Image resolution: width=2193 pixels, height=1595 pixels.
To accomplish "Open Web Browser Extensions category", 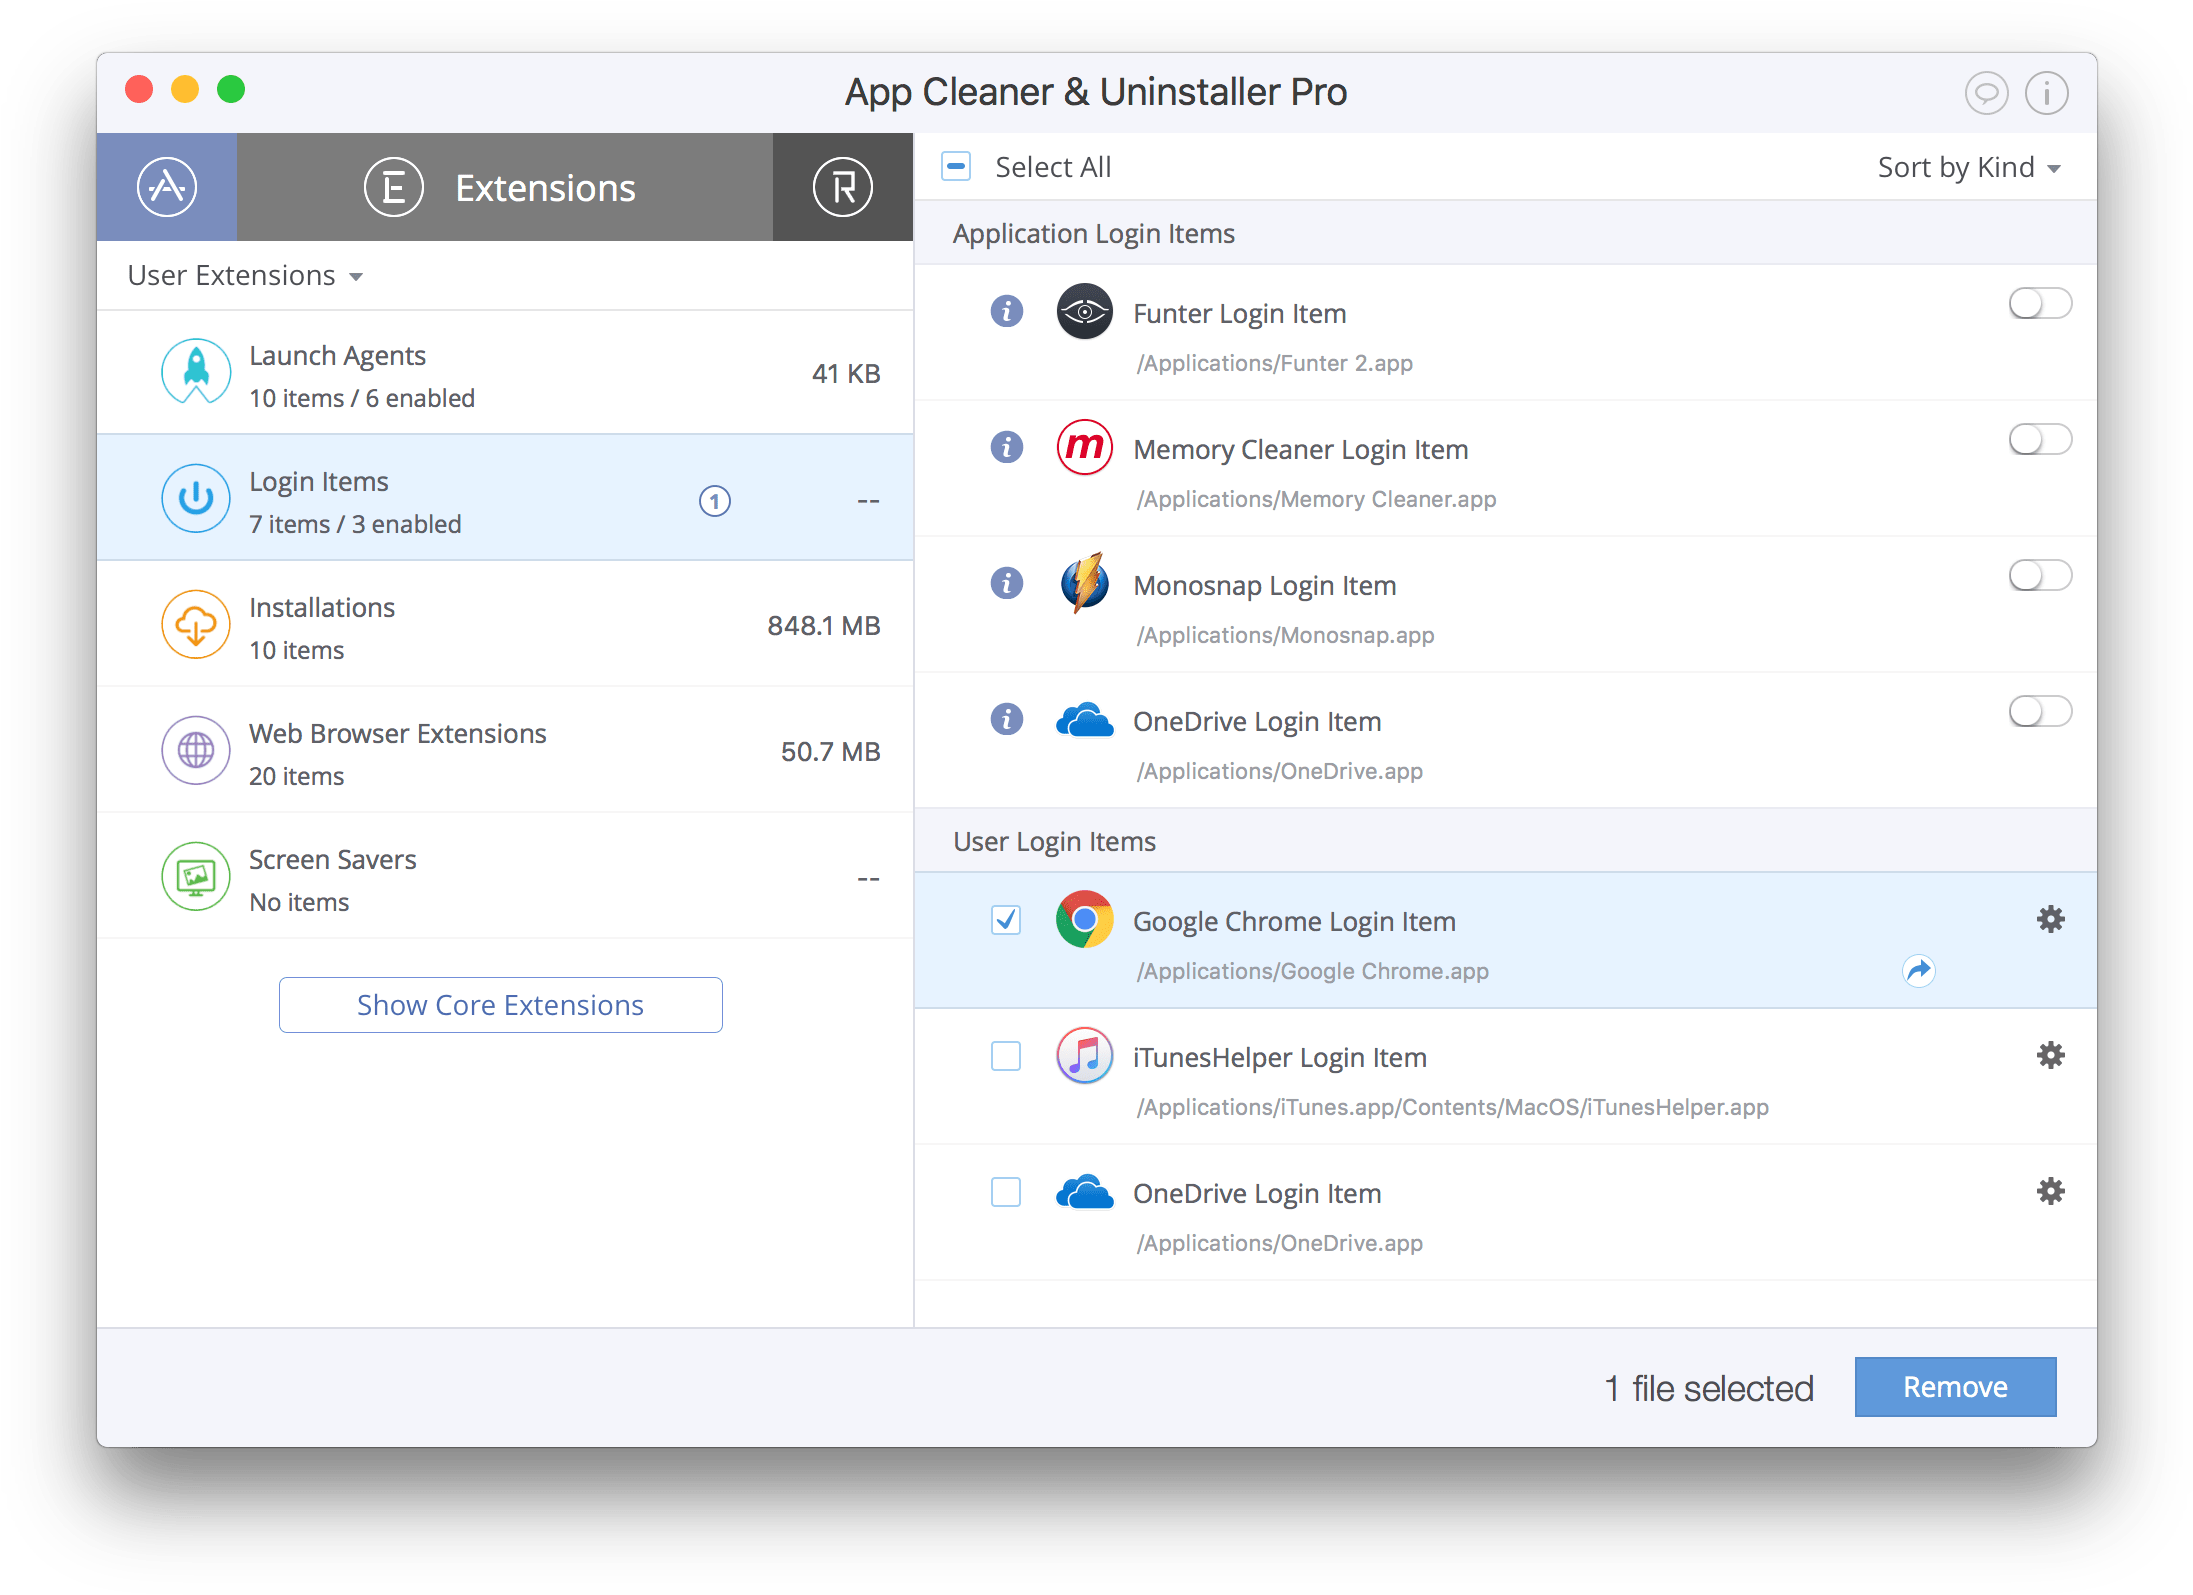I will click(x=505, y=750).
